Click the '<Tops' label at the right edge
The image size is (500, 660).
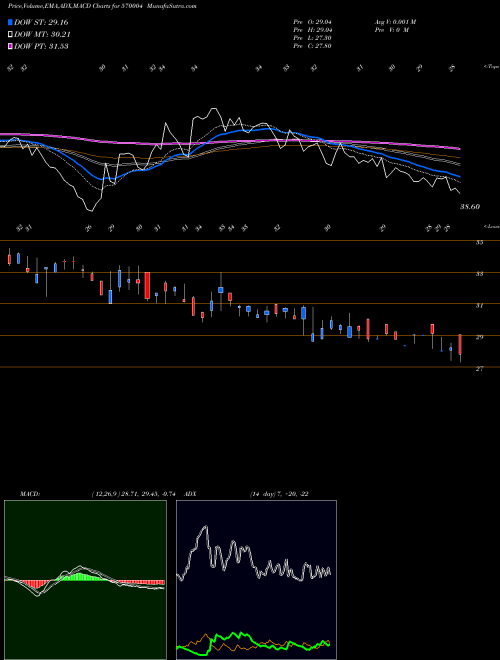[x=492, y=67]
